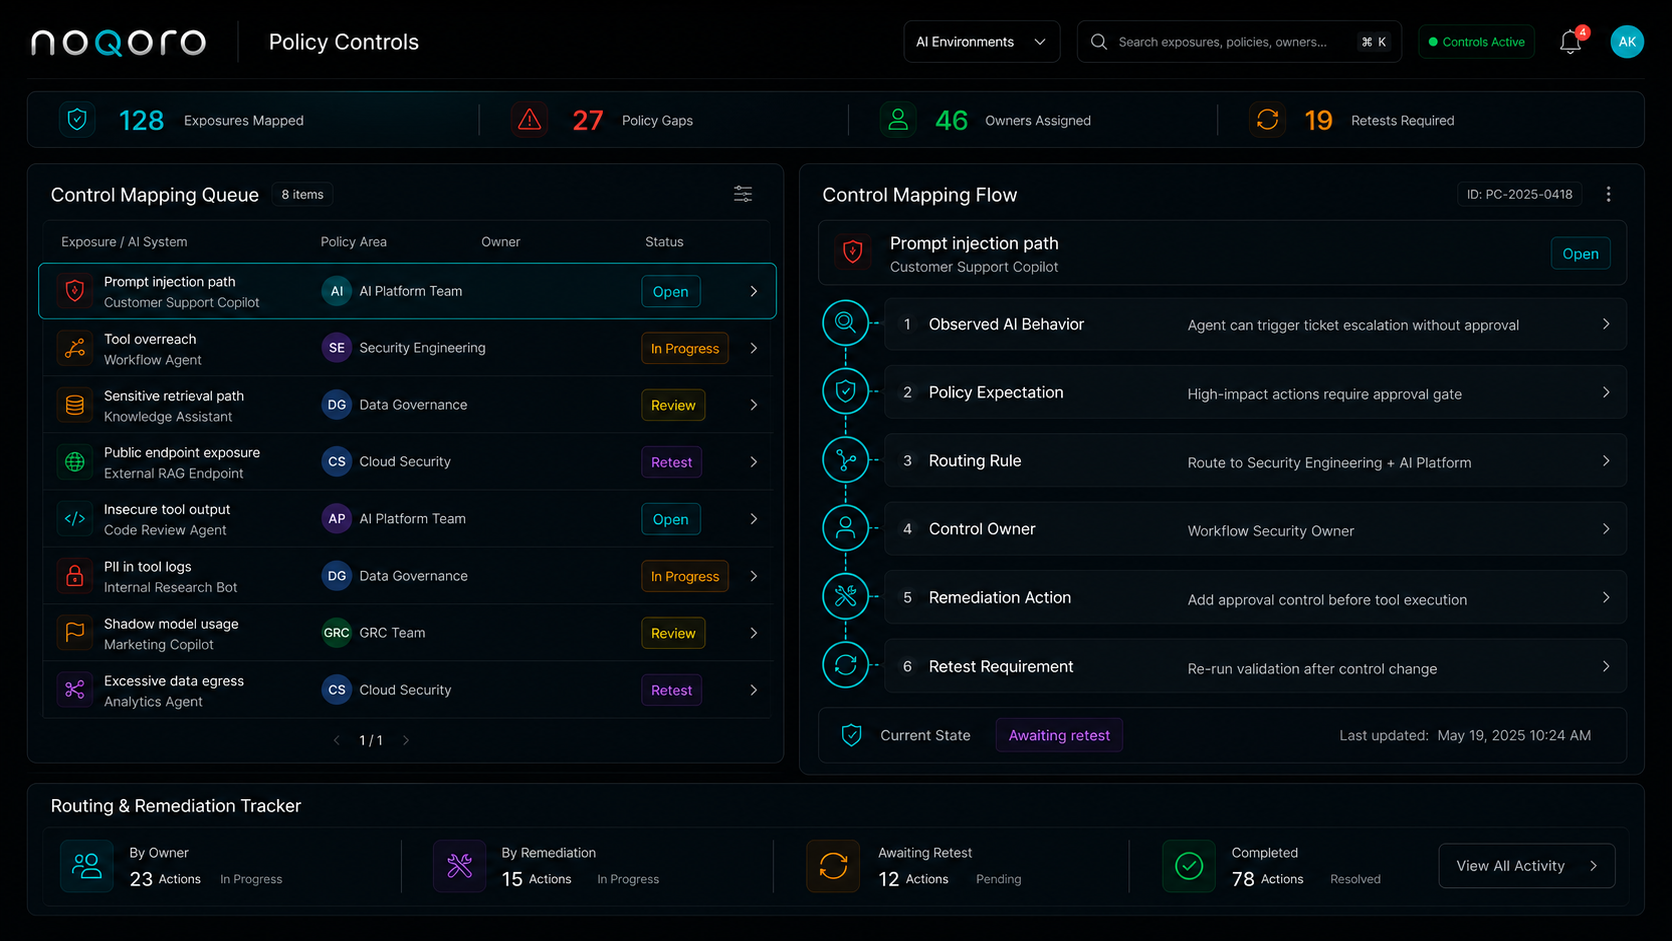Viewport: 1672px width, 941px height.
Task: Click the Remediation Action tools step icon
Action: [x=845, y=597]
